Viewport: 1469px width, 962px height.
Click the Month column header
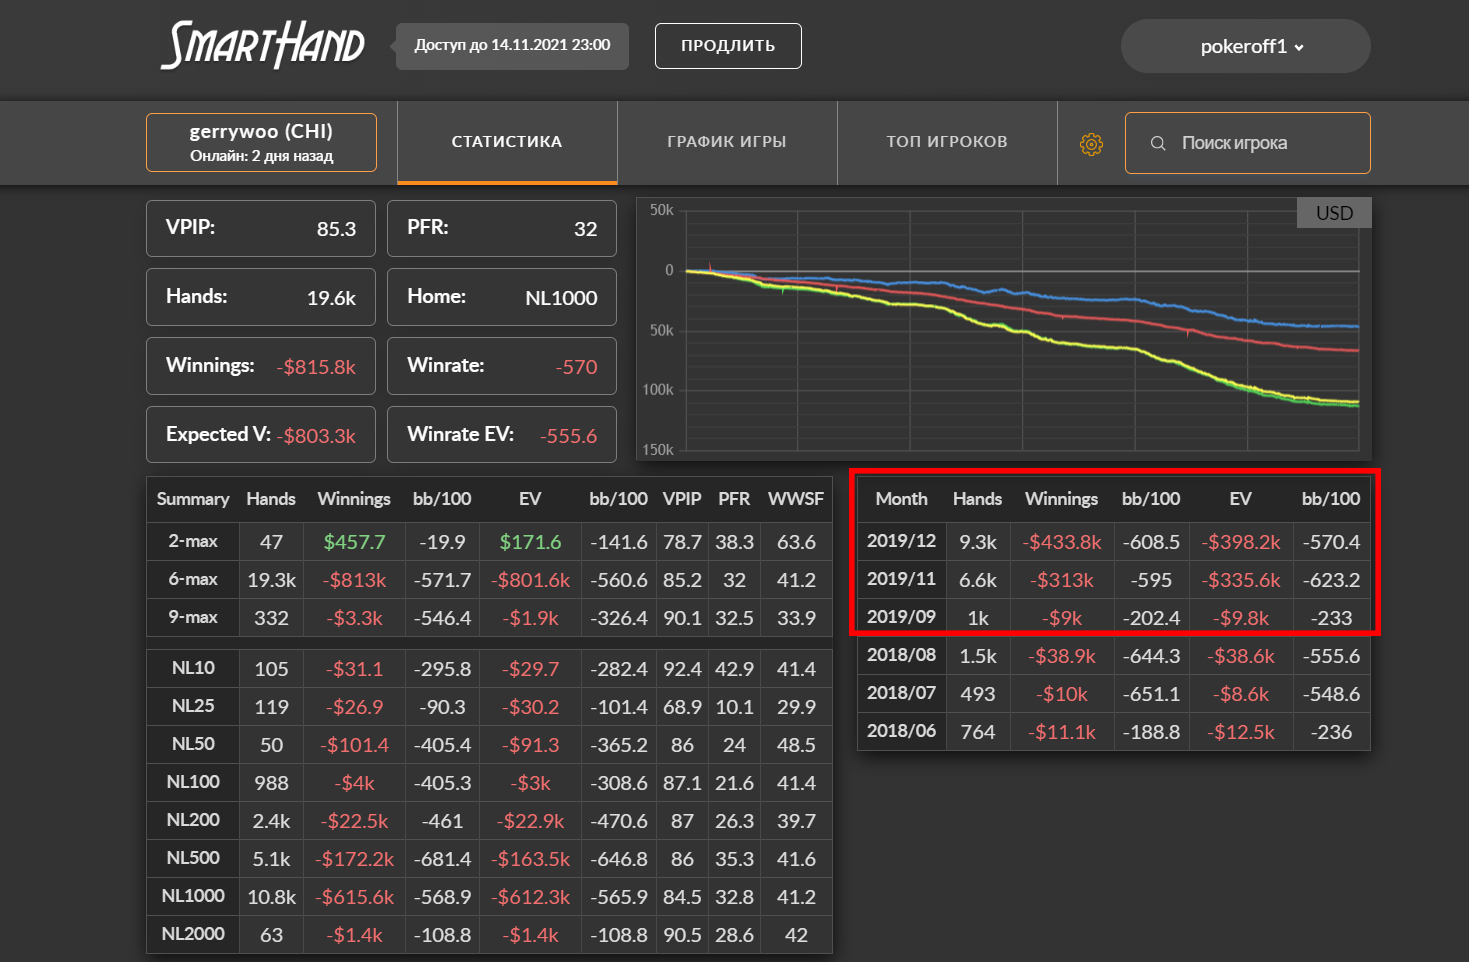[901, 499]
